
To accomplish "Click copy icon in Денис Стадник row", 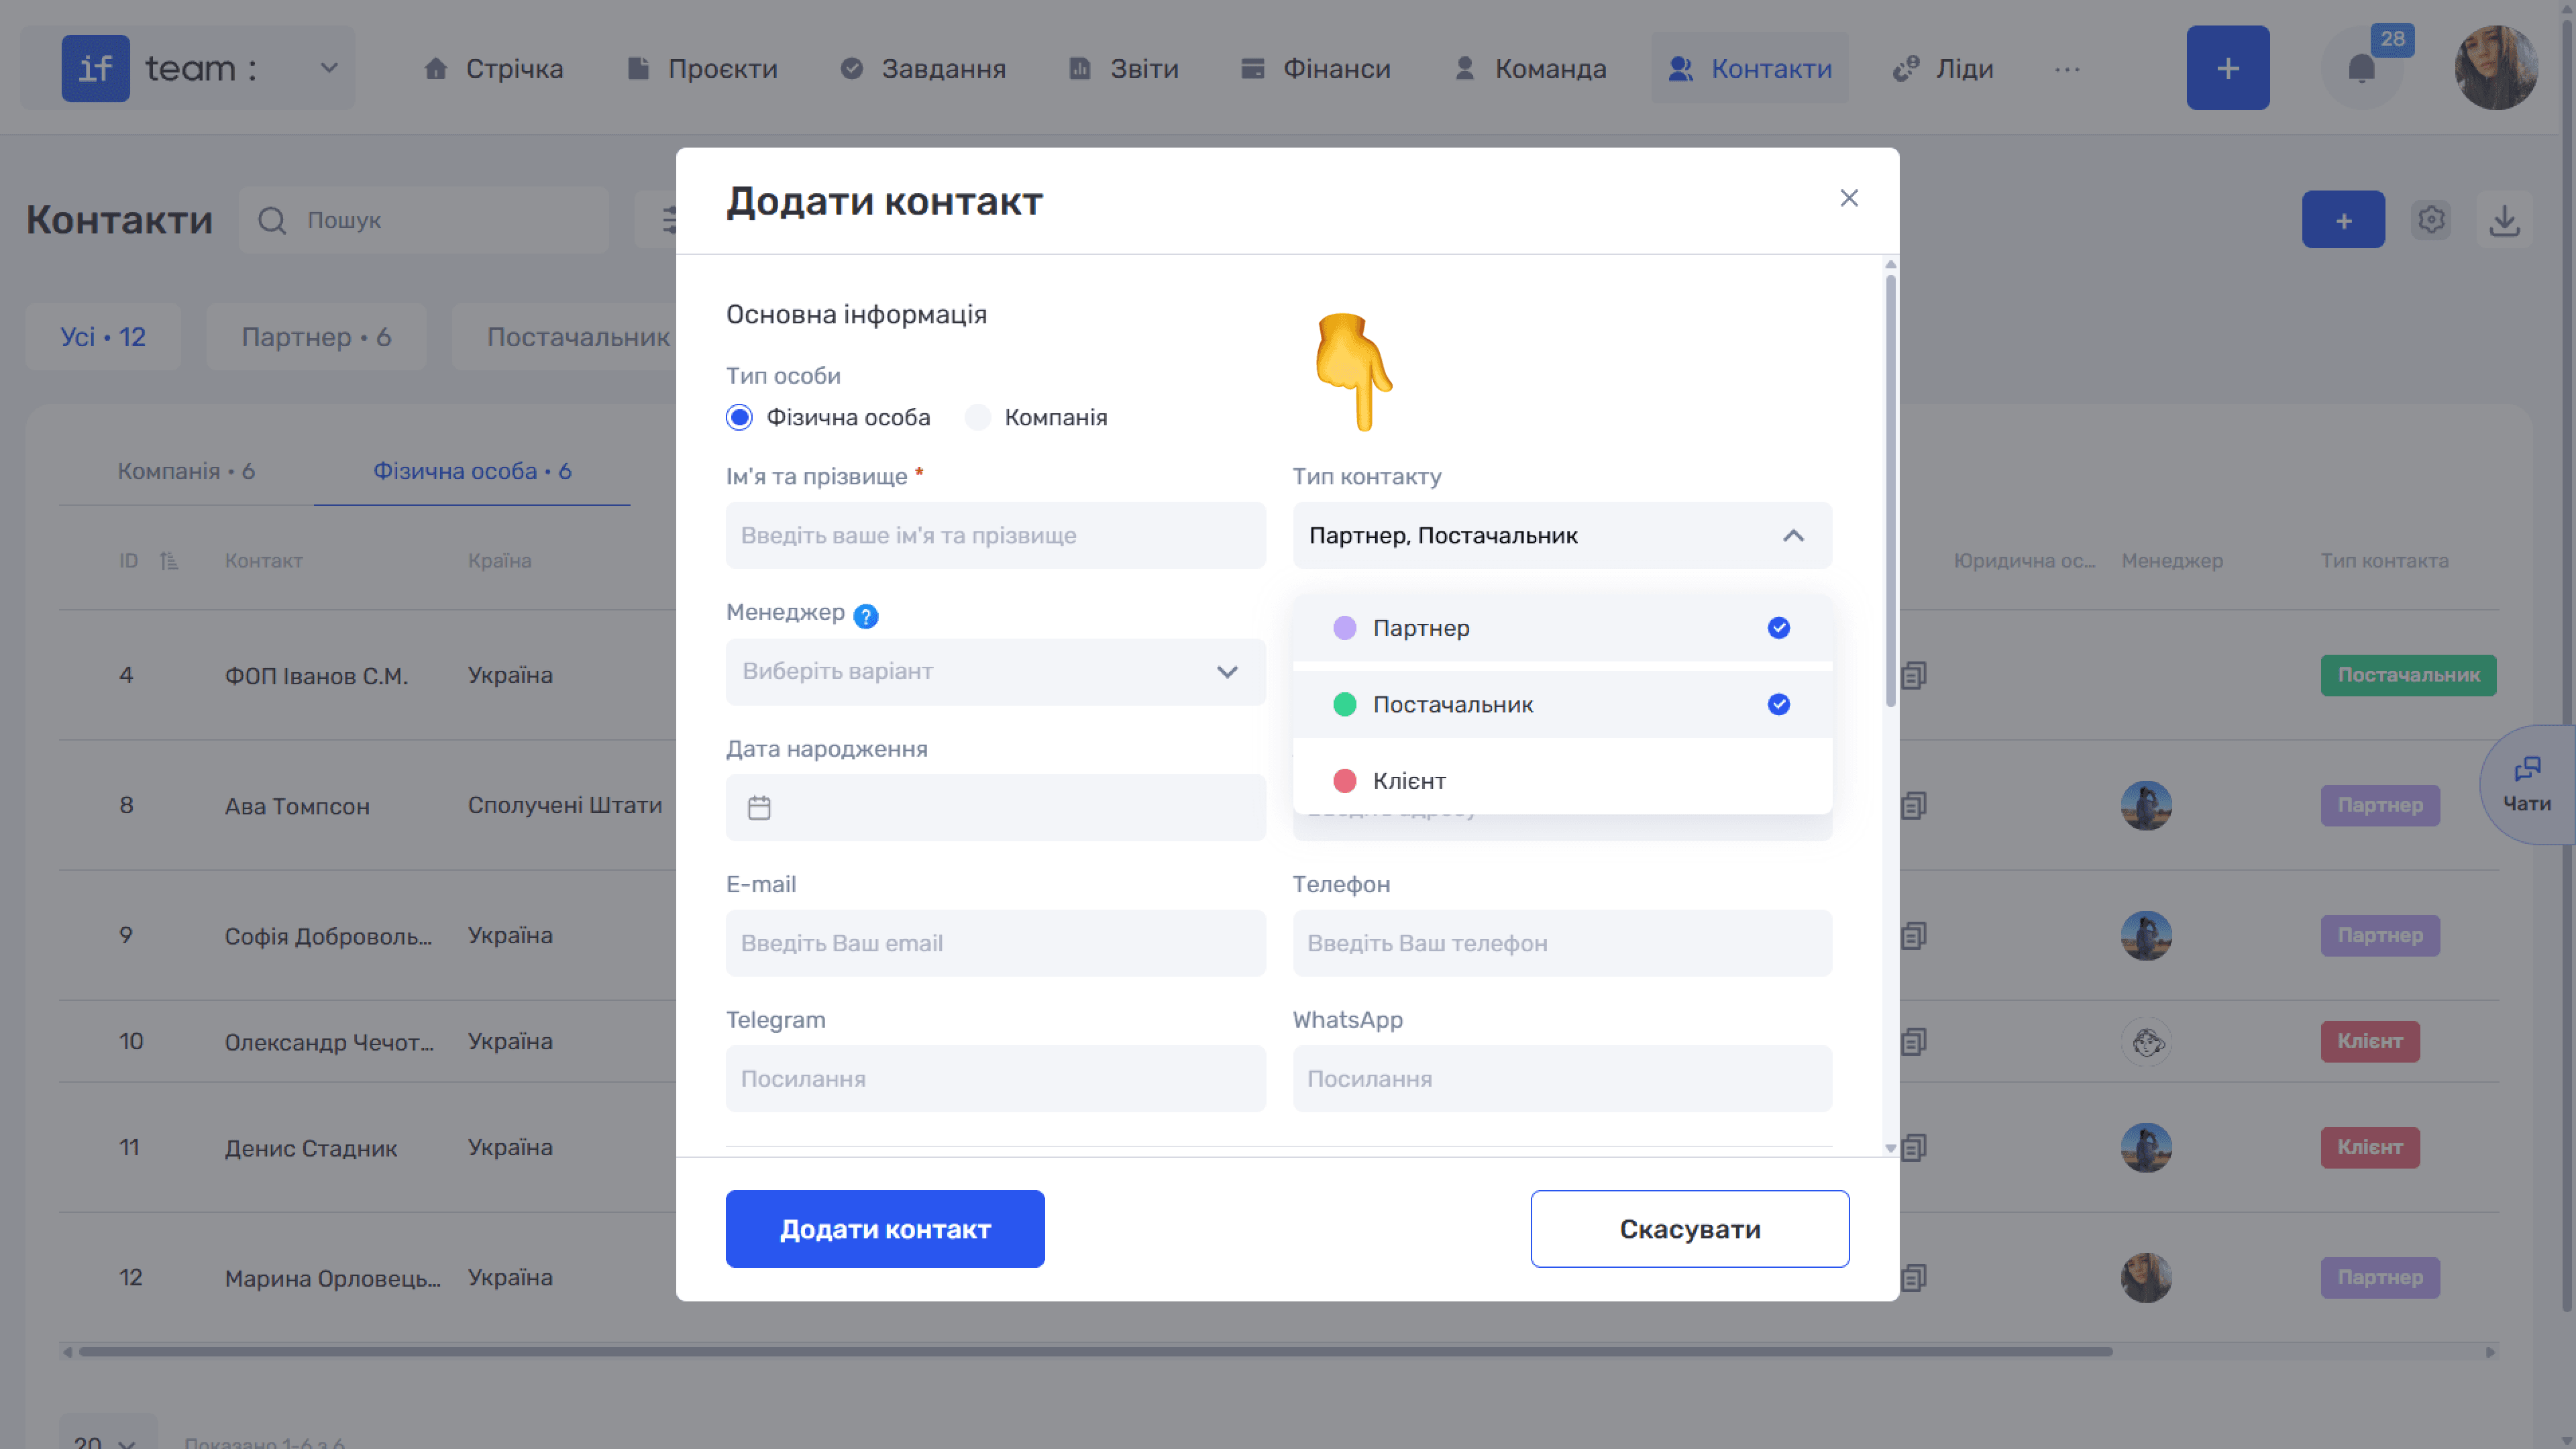I will [1913, 1147].
